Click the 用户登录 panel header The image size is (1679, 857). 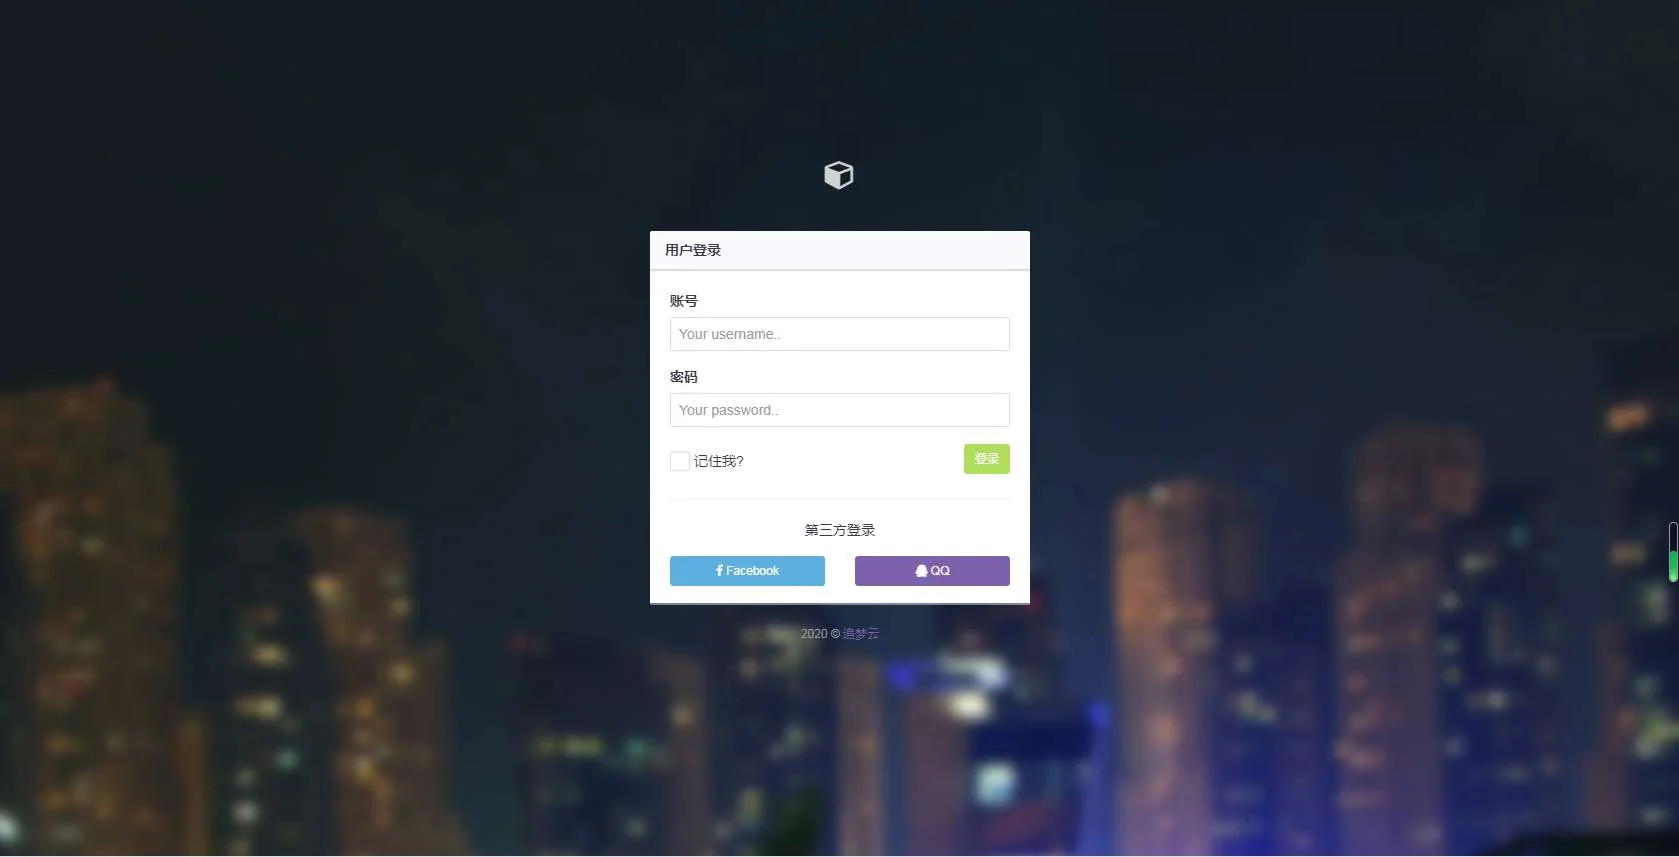(x=840, y=250)
